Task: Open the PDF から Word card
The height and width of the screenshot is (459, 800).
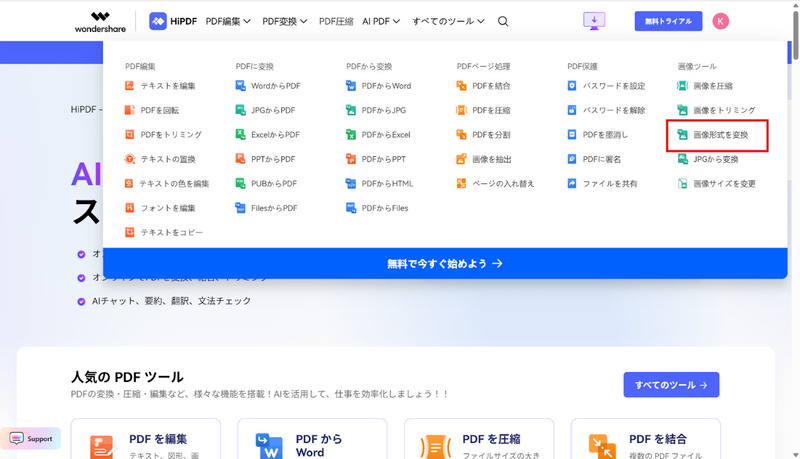Action: 312,439
